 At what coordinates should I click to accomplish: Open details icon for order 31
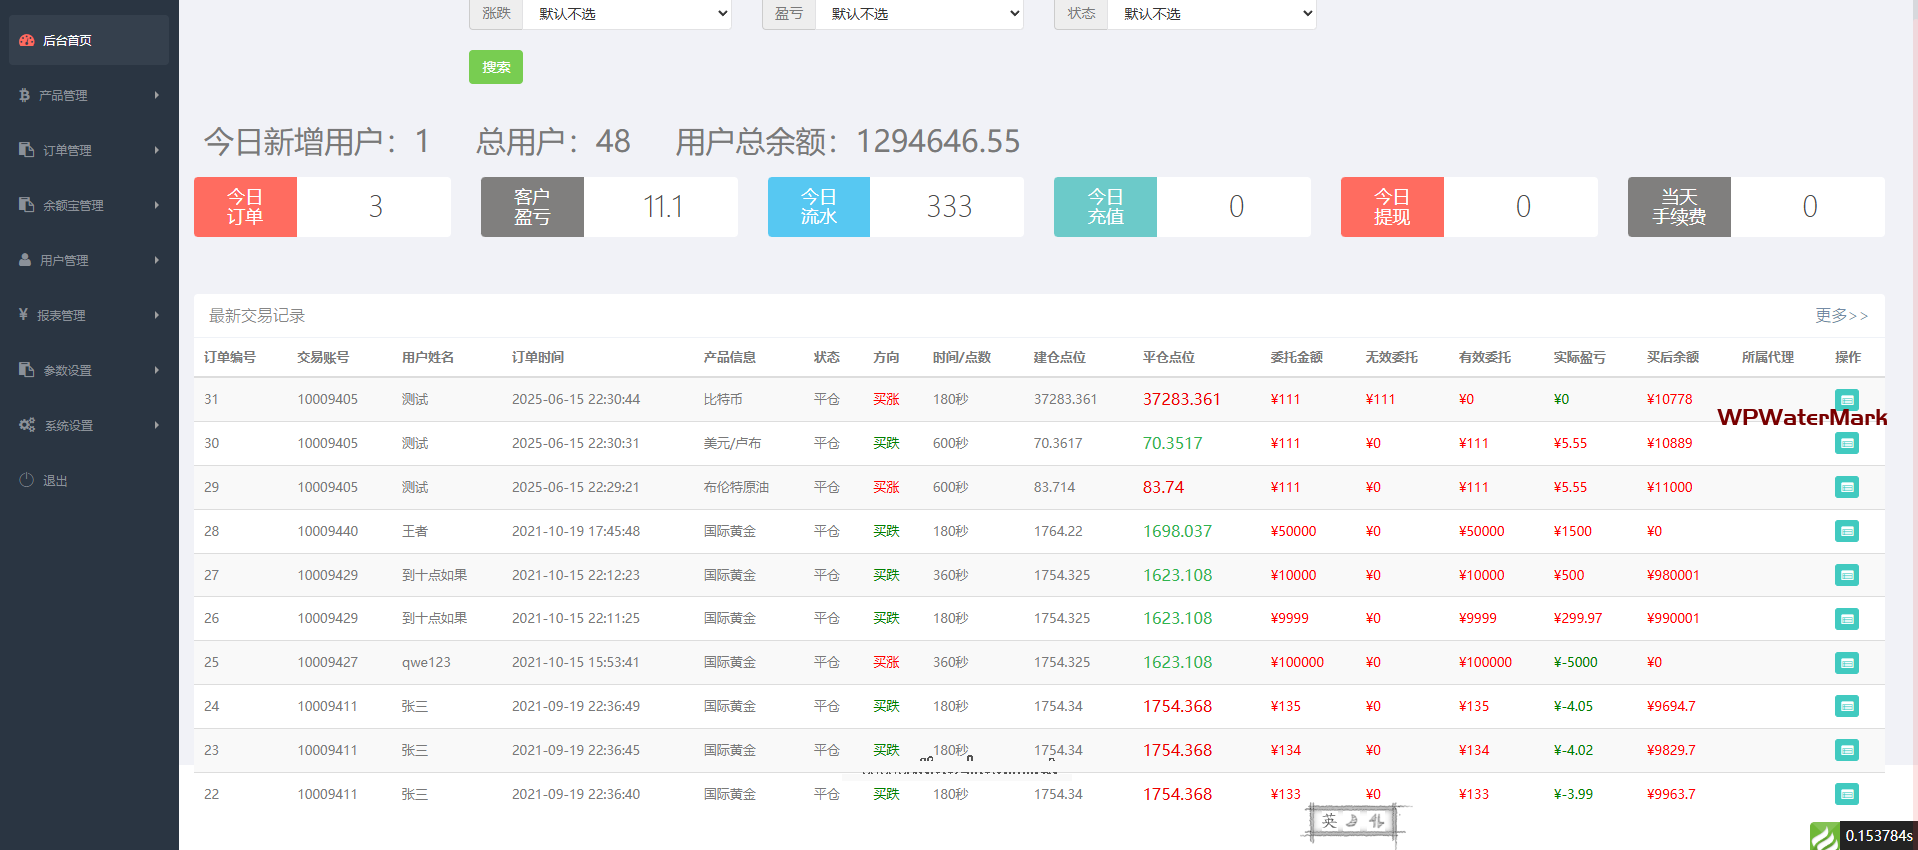pyautogui.click(x=1846, y=399)
